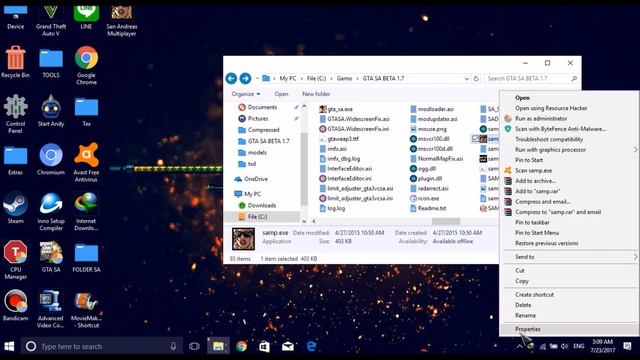Click the Search GTA SA BETA 1.7 box
This screenshot has height=360, width=640.
click(x=532, y=78)
